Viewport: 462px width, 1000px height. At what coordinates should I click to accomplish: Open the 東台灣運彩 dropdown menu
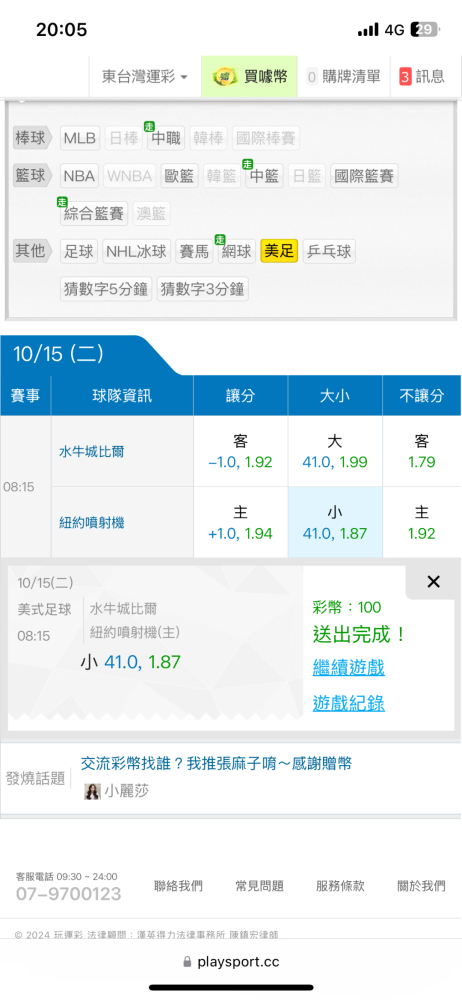[145, 77]
